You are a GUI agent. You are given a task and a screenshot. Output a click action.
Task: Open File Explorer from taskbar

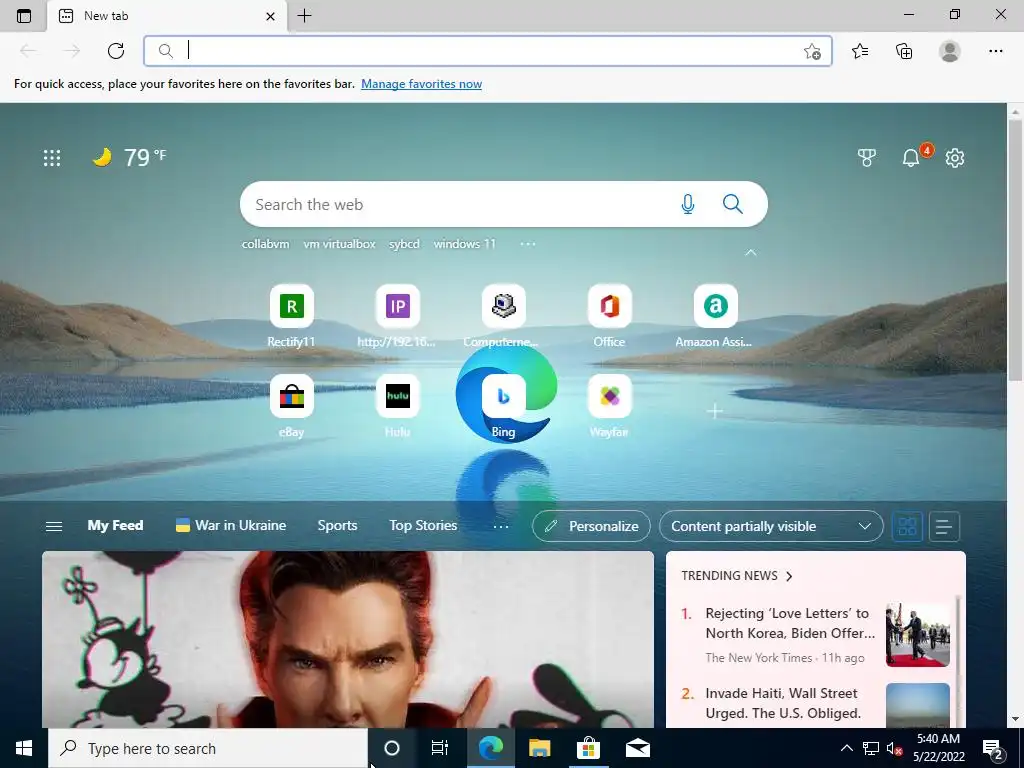pos(539,748)
